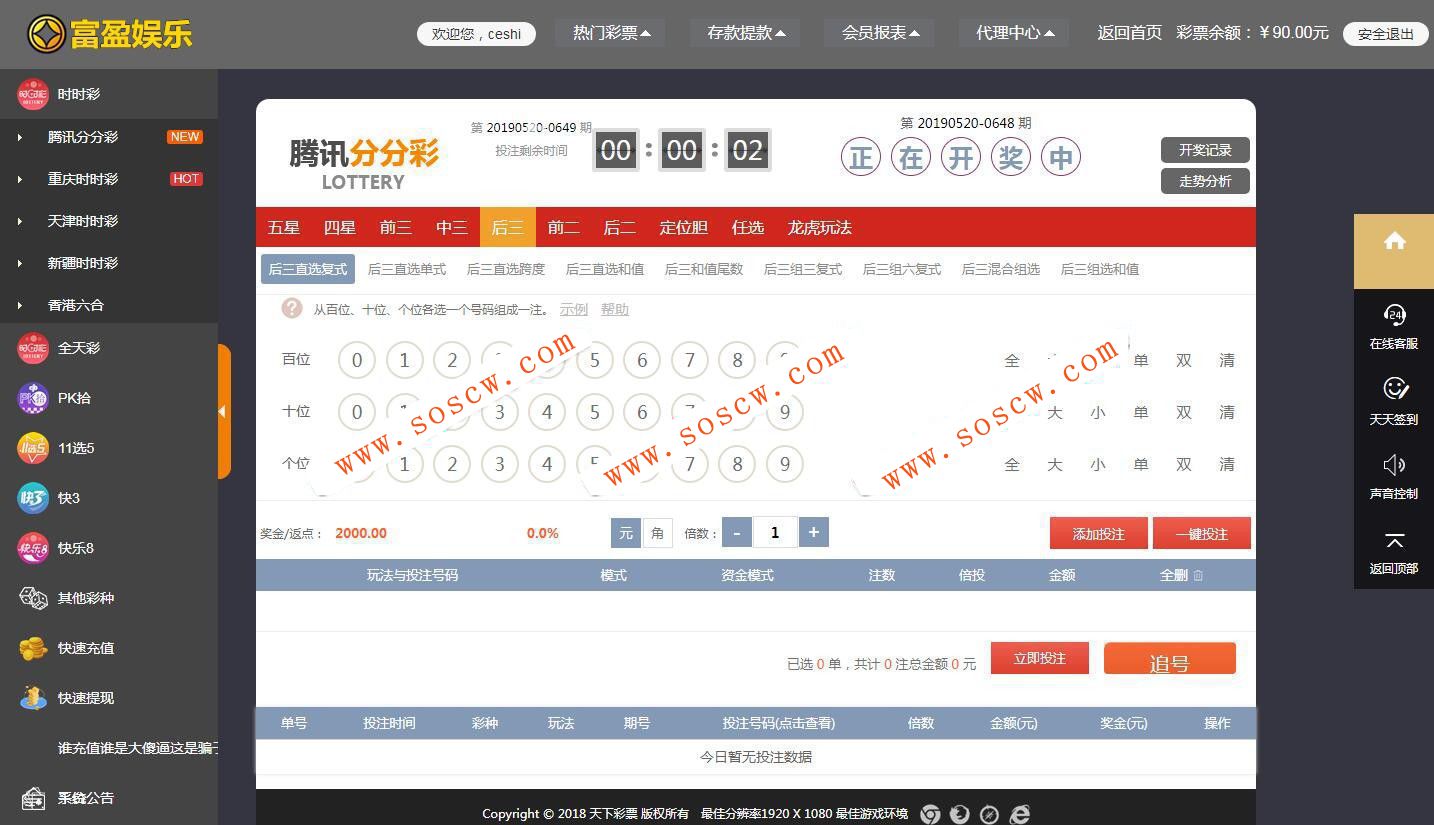Switch to 五星 play tab

[284, 227]
